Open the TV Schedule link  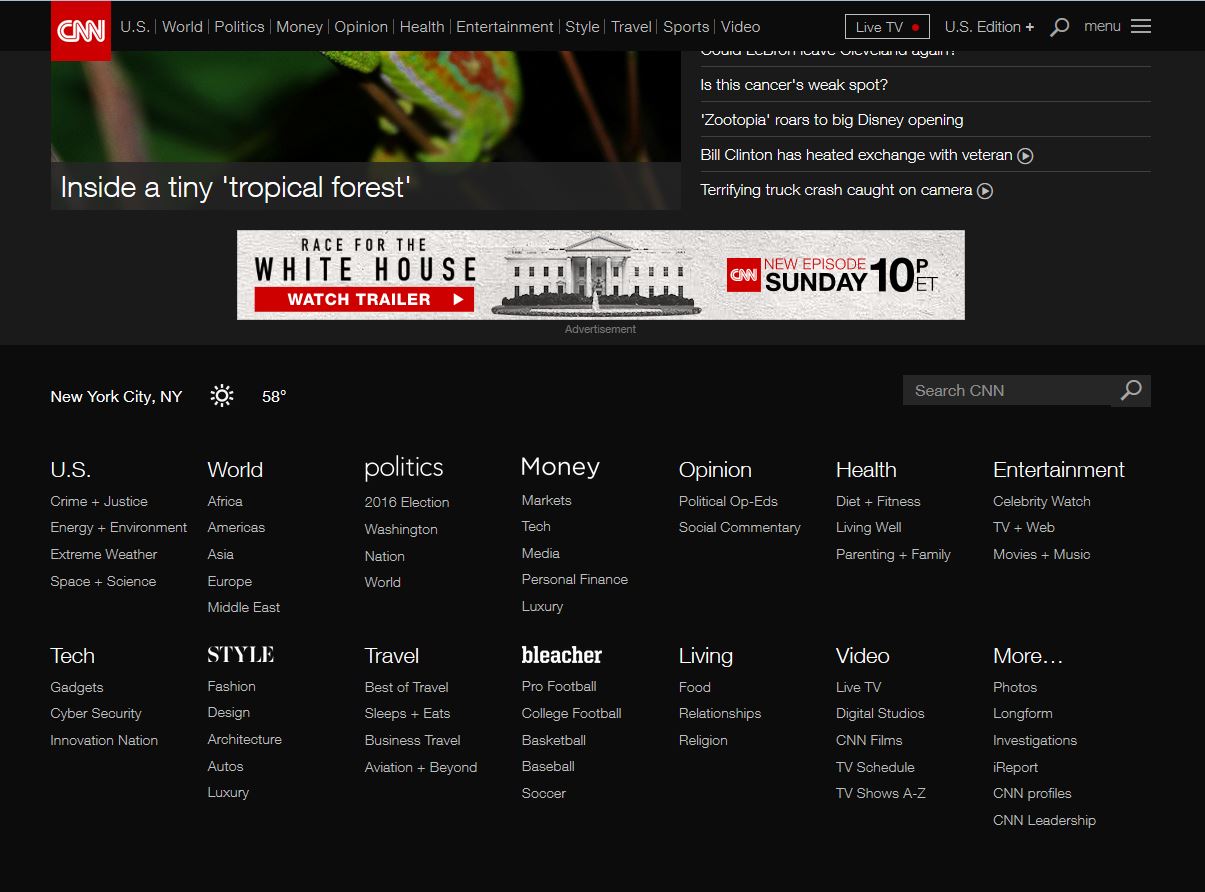pyautogui.click(x=875, y=767)
